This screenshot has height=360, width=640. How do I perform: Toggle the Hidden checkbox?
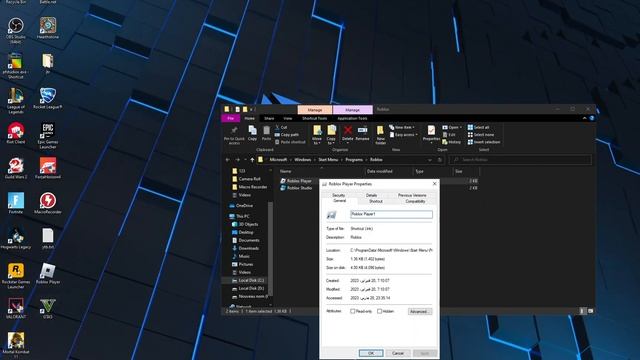pos(380,311)
